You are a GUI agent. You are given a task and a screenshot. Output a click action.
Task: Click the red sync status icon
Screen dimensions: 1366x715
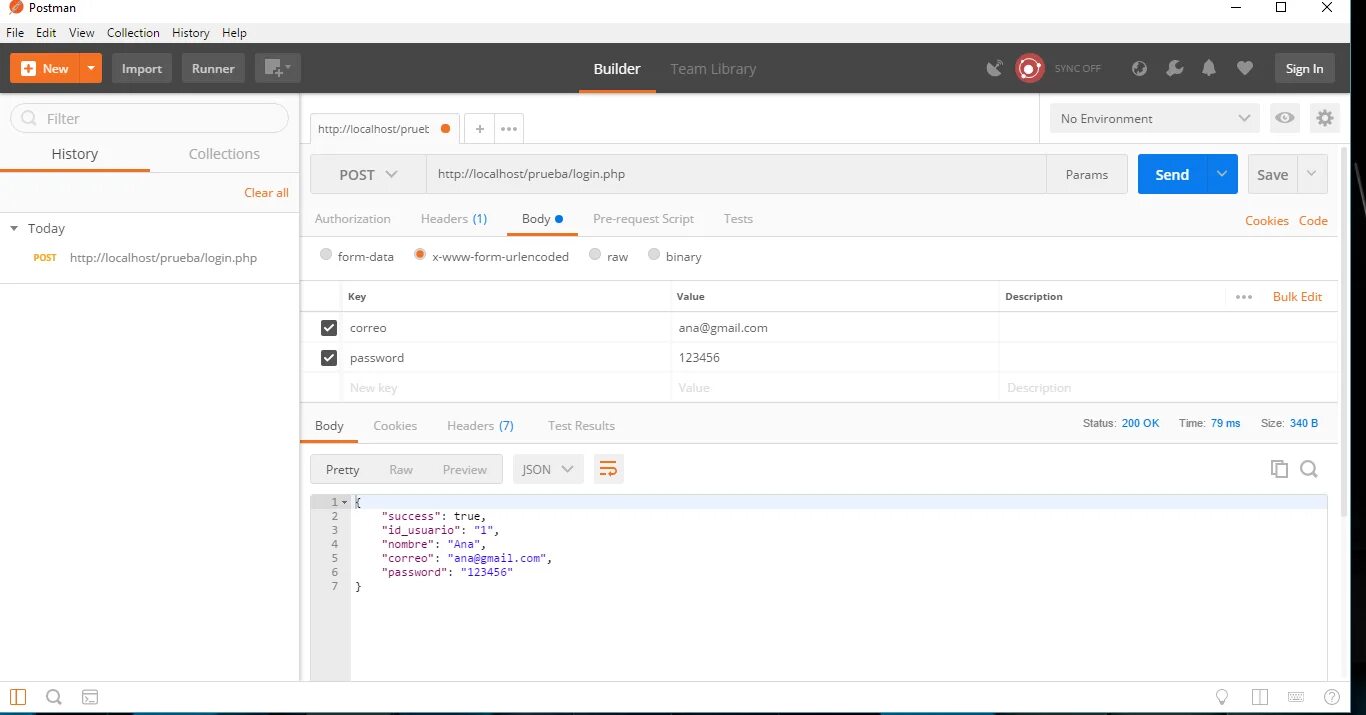tap(1029, 68)
